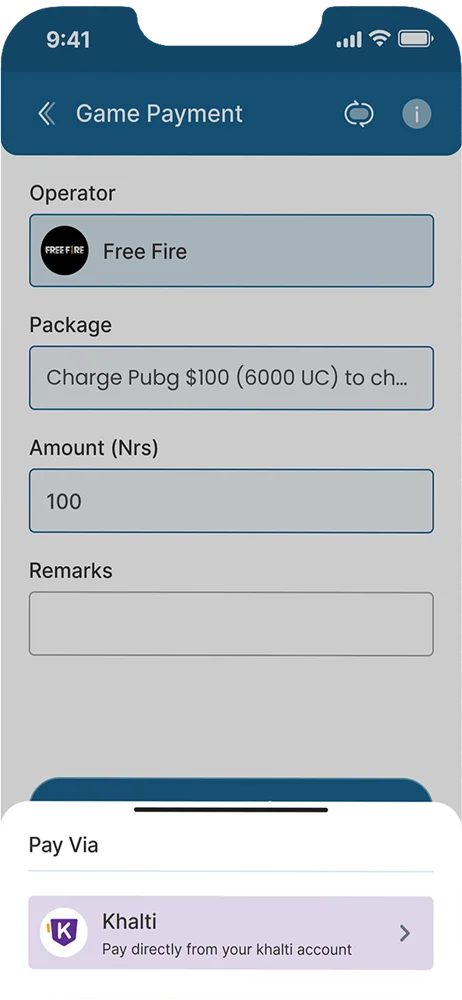Expand the Package selection field
The image size is (462, 1000).
(231, 378)
